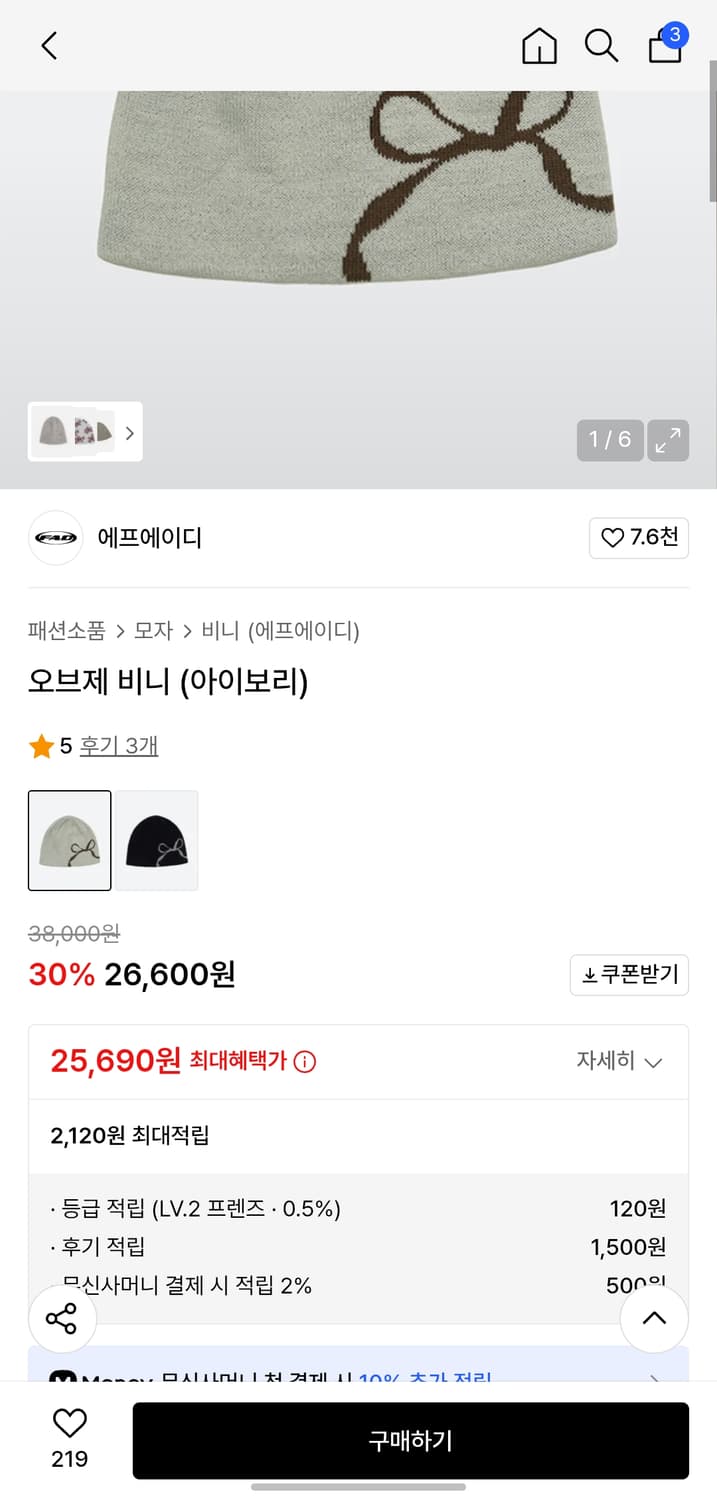Tap the share icon button
This screenshot has width=717, height=1500.
(x=62, y=1319)
